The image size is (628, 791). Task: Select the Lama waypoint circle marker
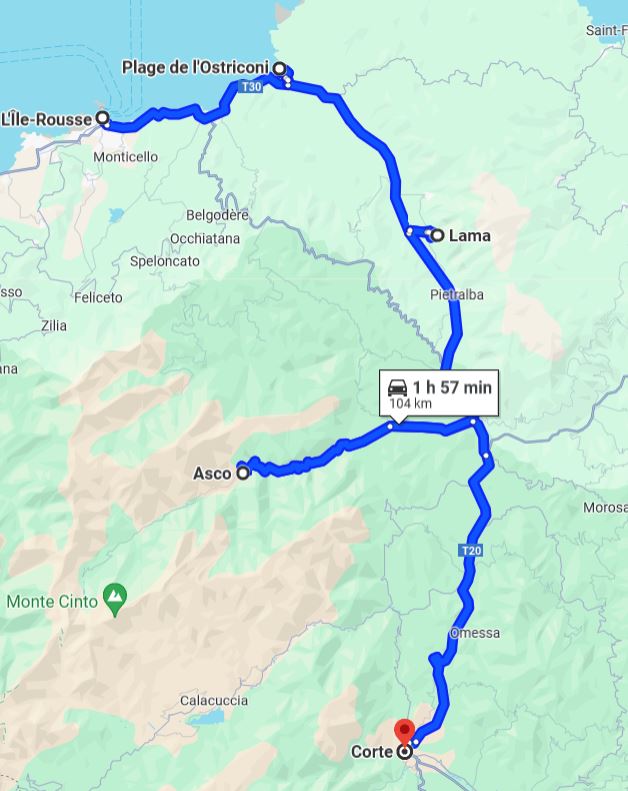pyautogui.click(x=437, y=235)
